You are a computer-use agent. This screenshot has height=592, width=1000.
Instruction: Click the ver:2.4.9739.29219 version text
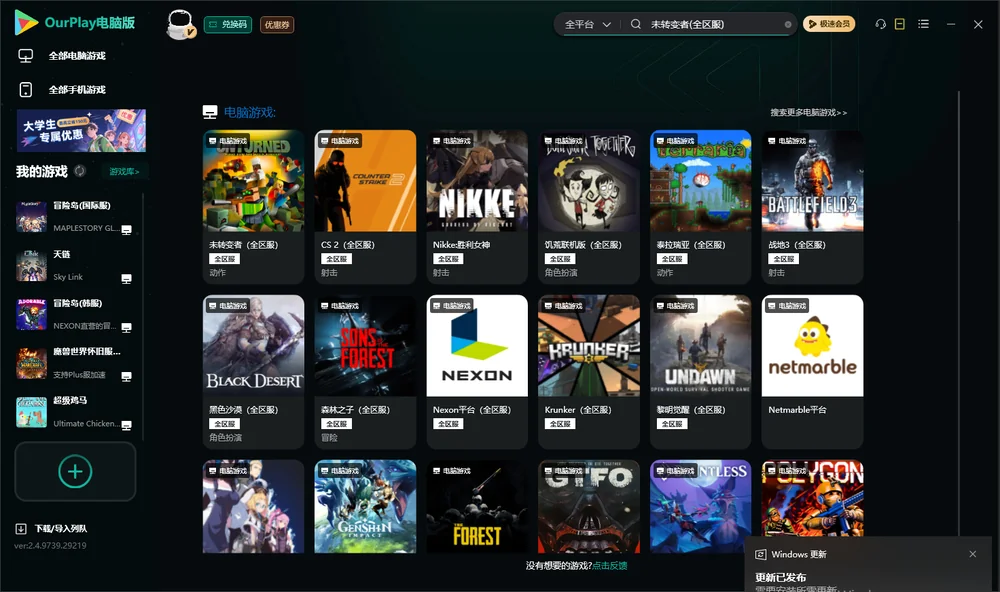[50, 546]
